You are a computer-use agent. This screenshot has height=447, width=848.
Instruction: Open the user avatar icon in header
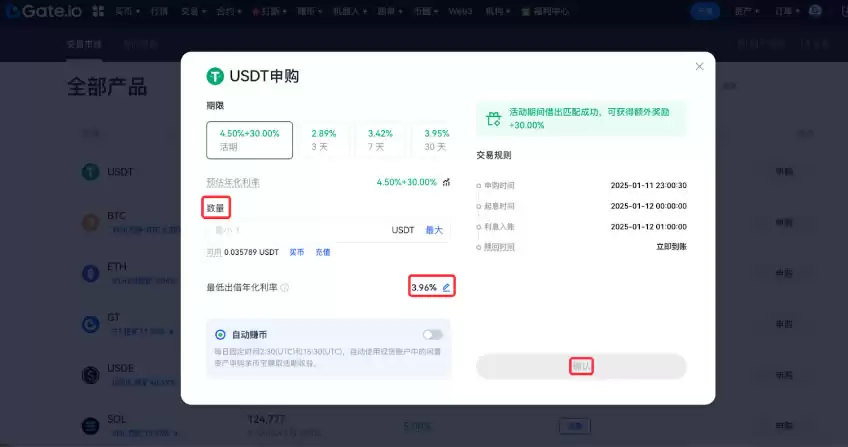(815, 11)
